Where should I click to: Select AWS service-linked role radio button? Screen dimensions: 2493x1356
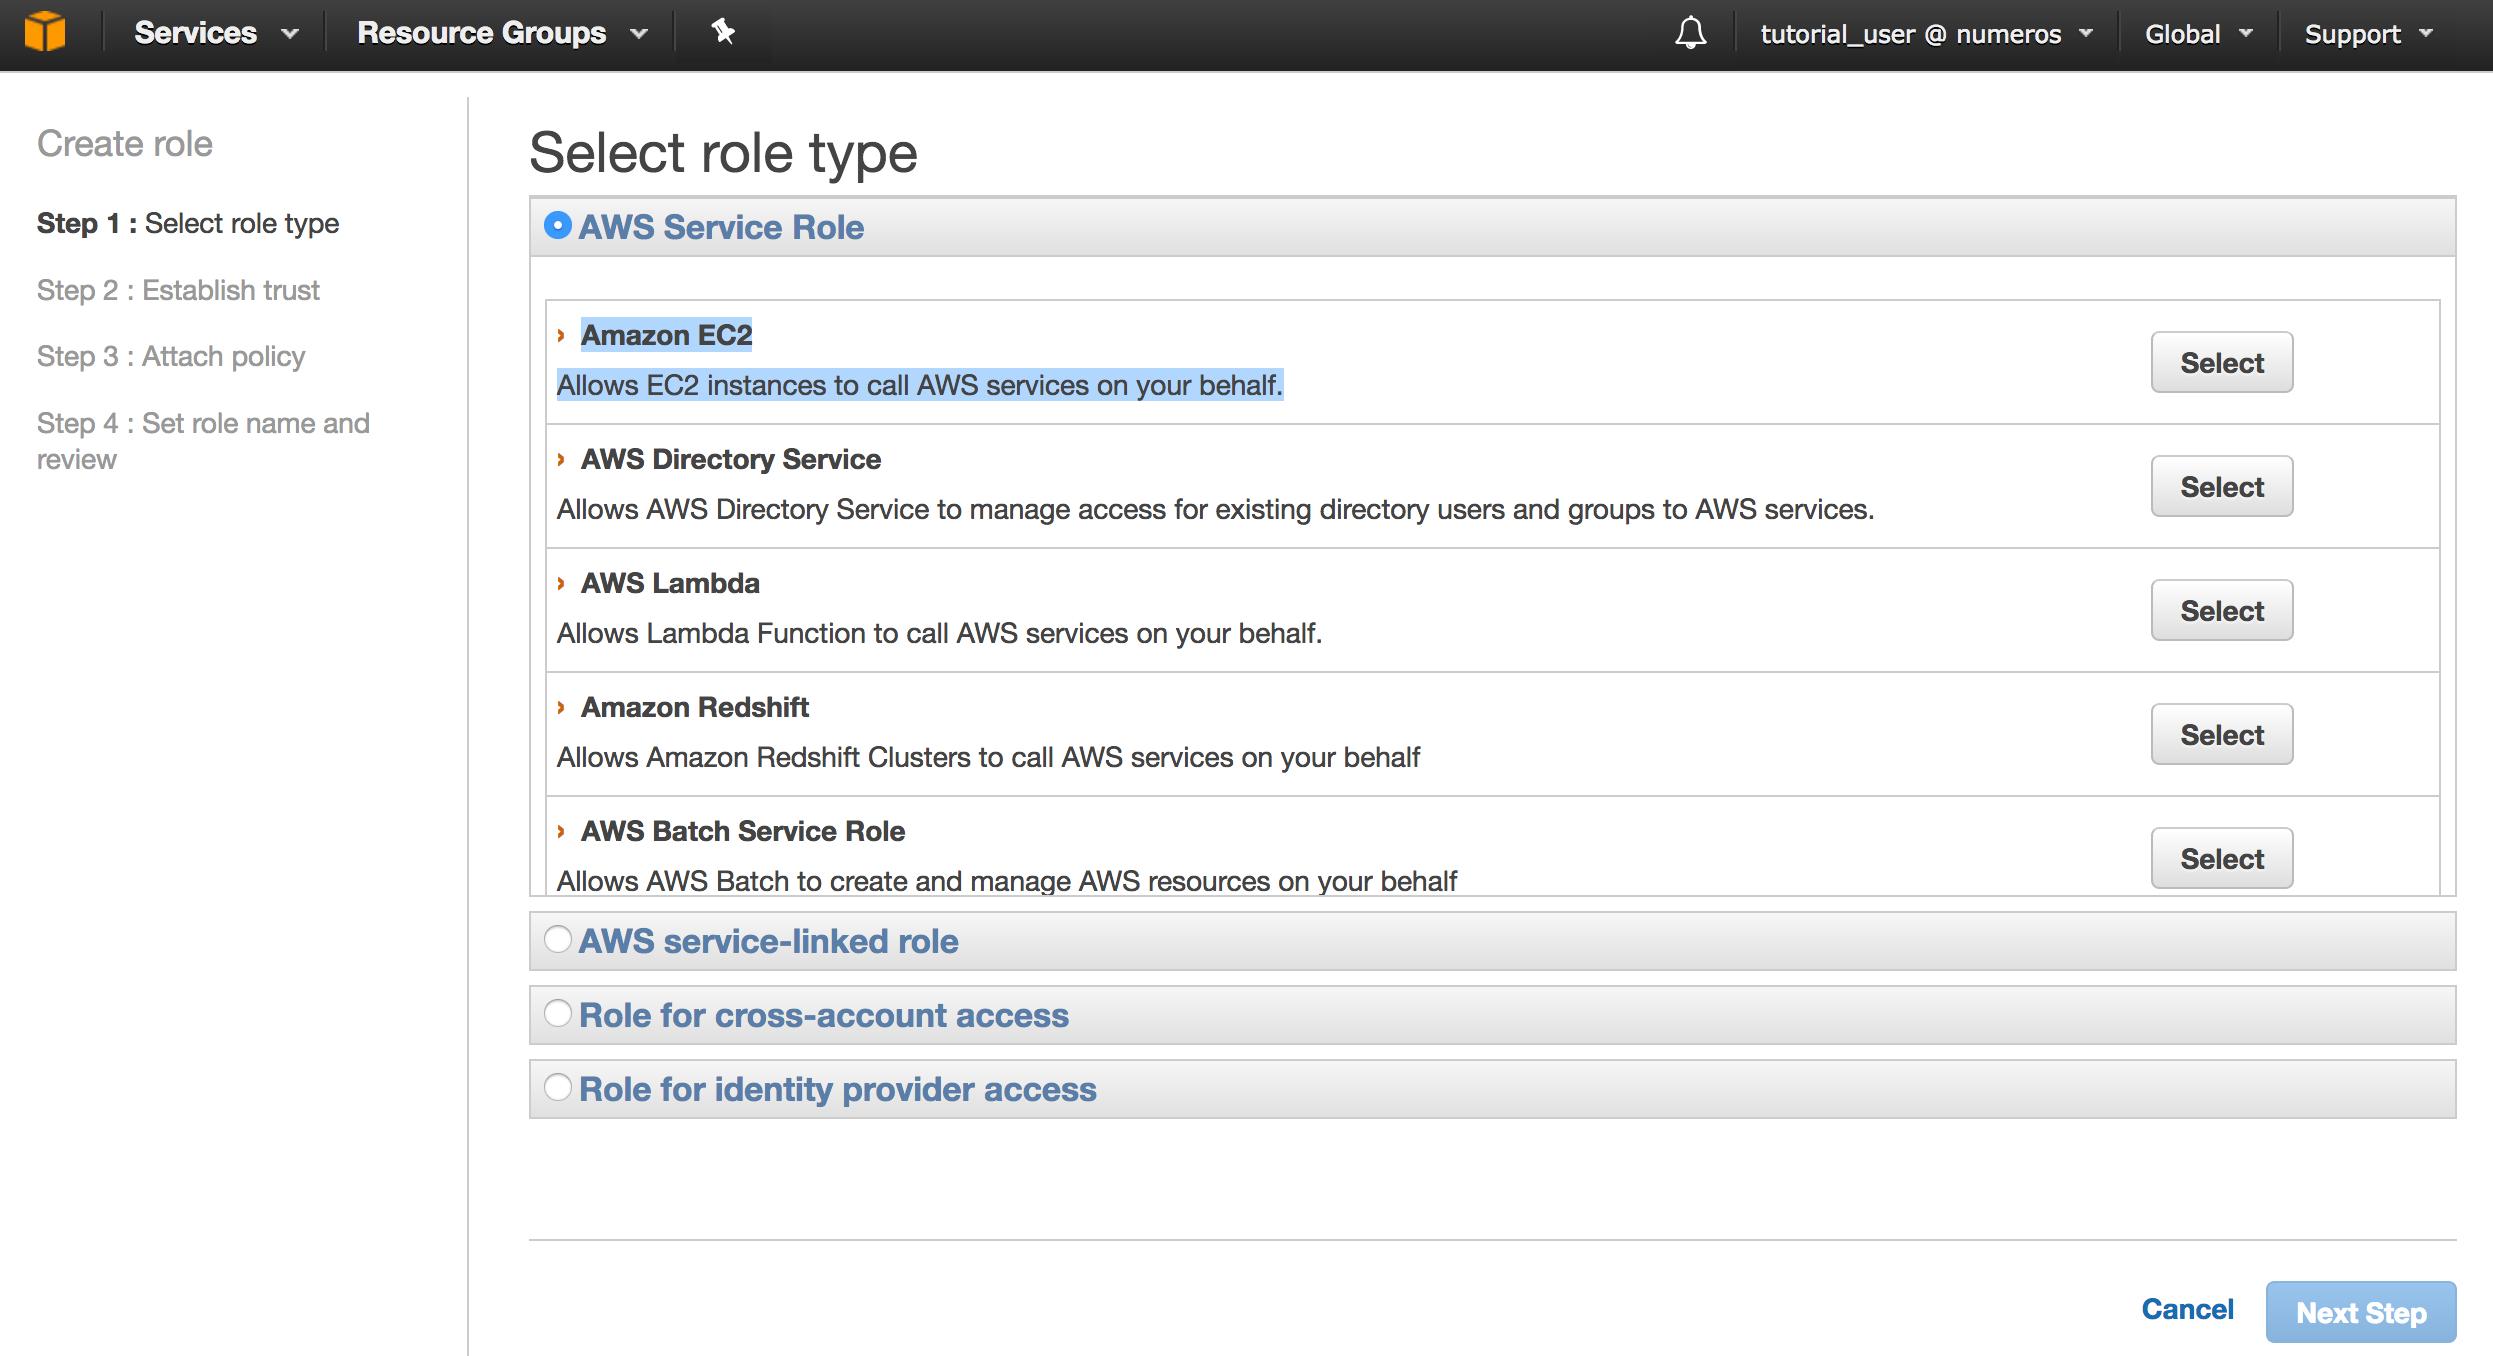coord(557,939)
